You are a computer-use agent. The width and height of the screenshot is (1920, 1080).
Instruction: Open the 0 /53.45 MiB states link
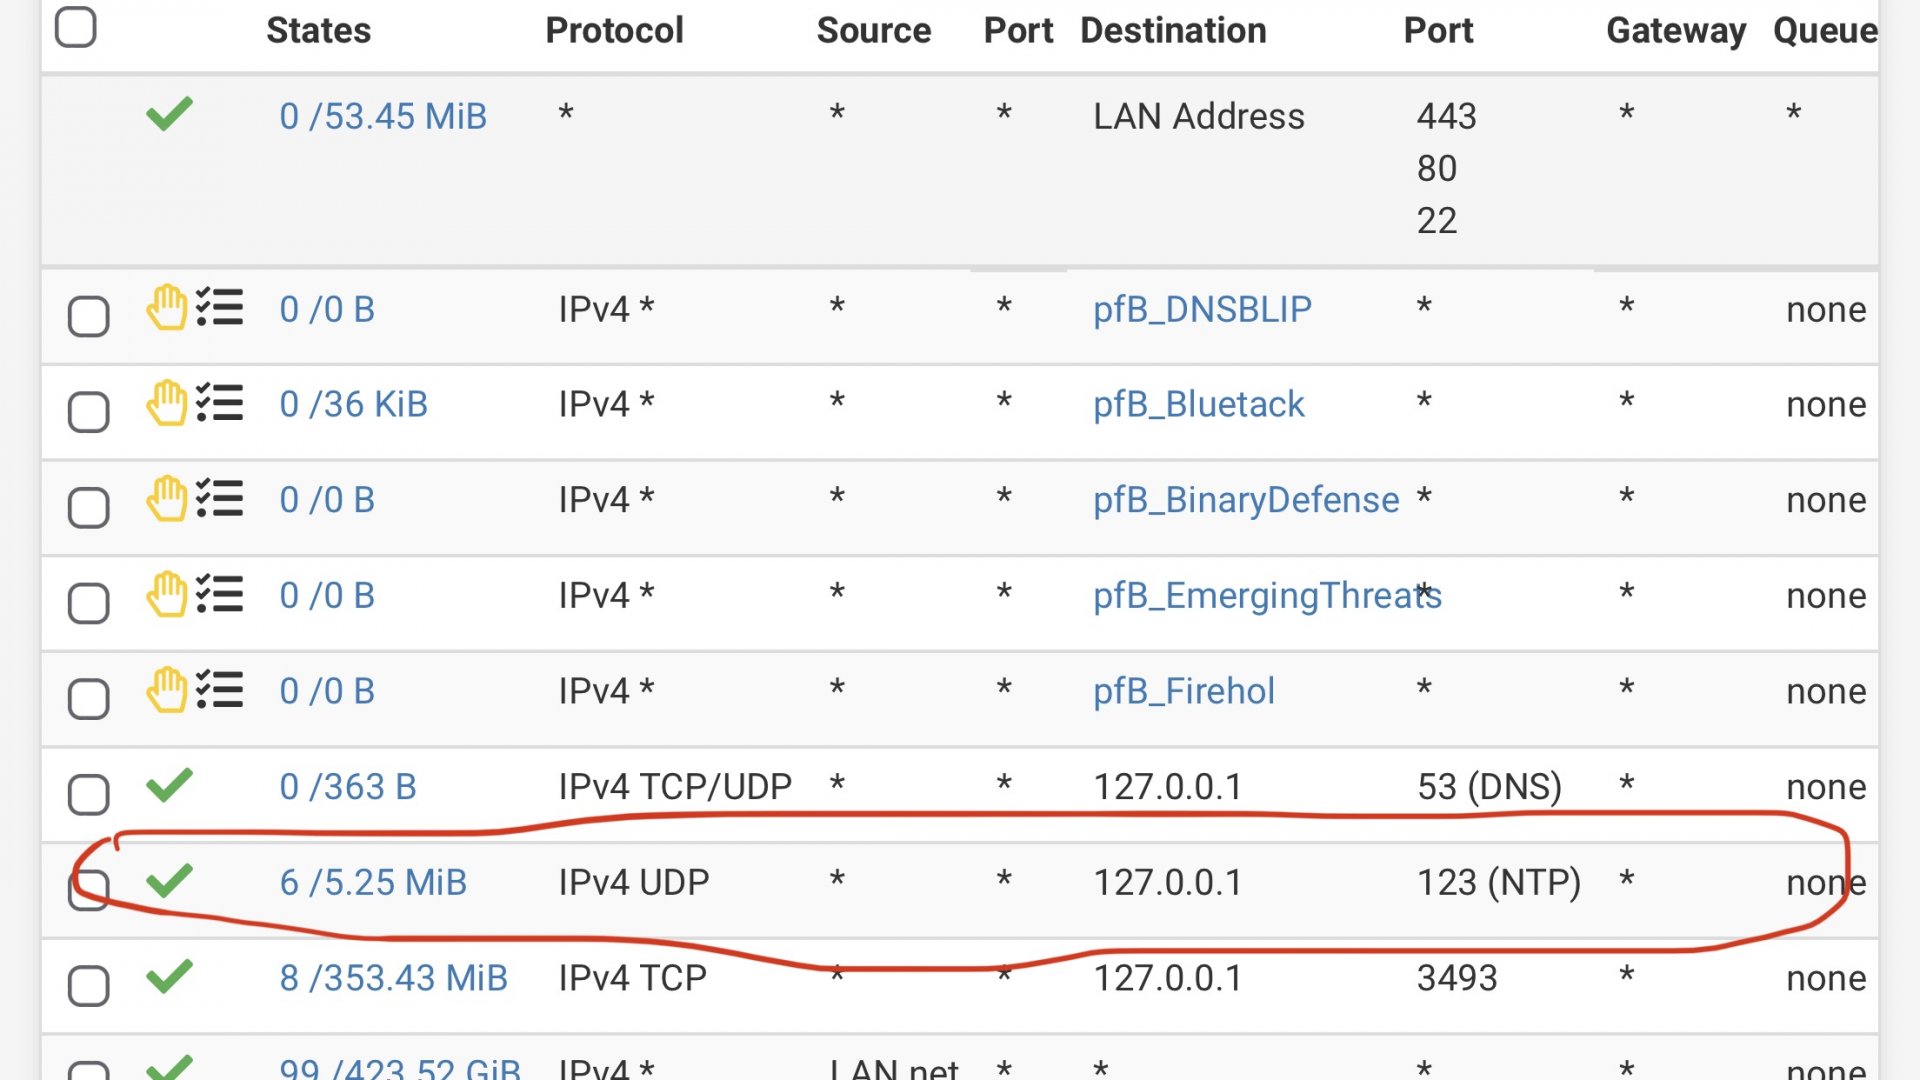click(x=383, y=116)
